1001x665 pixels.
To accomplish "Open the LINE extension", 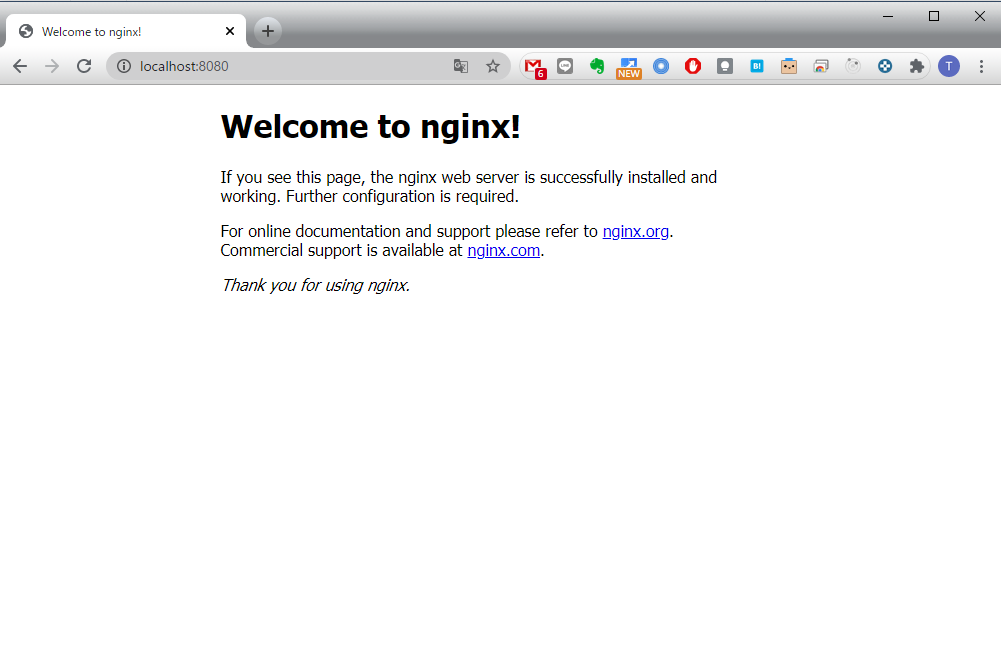I will (565, 66).
